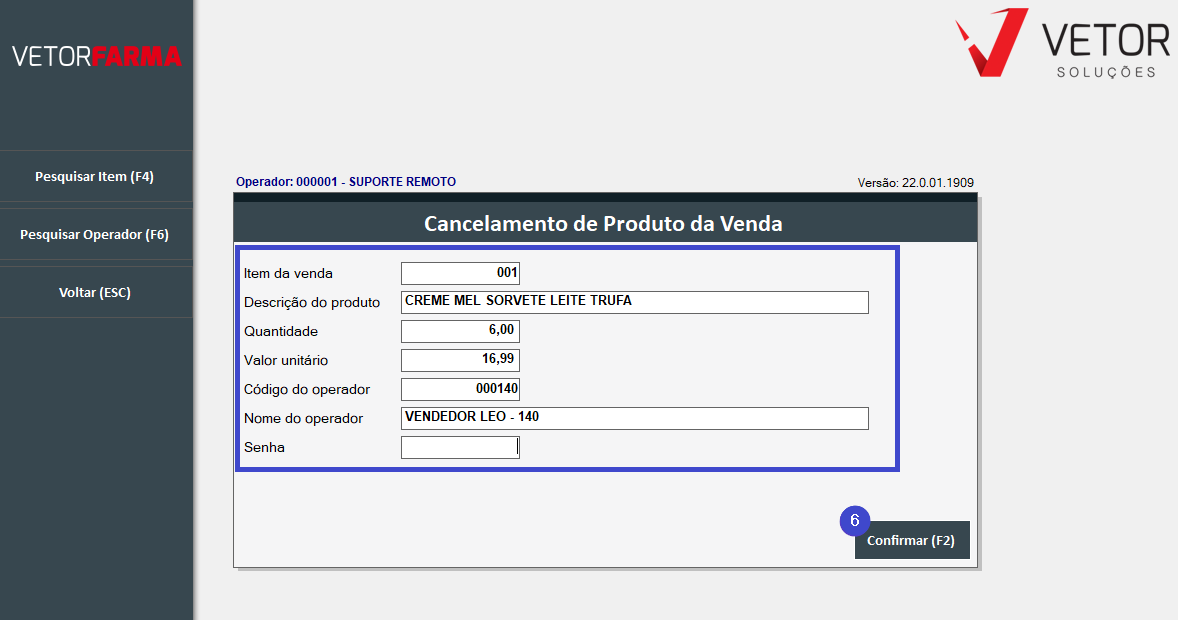Viewport: 1178px width, 620px height.
Task: Click the 'Valor unitário' label
Action: (286, 361)
